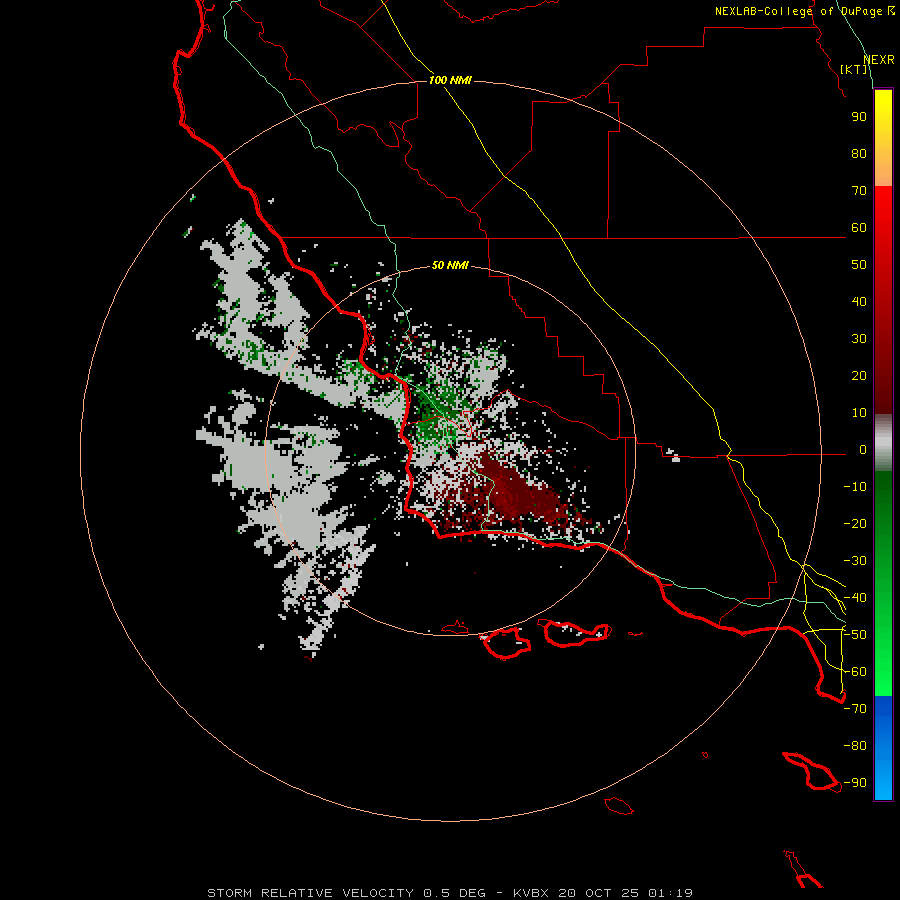Click the -50 value on the velocity scale
The height and width of the screenshot is (900, 900).
pyautogui.click(x=855, y=635)
